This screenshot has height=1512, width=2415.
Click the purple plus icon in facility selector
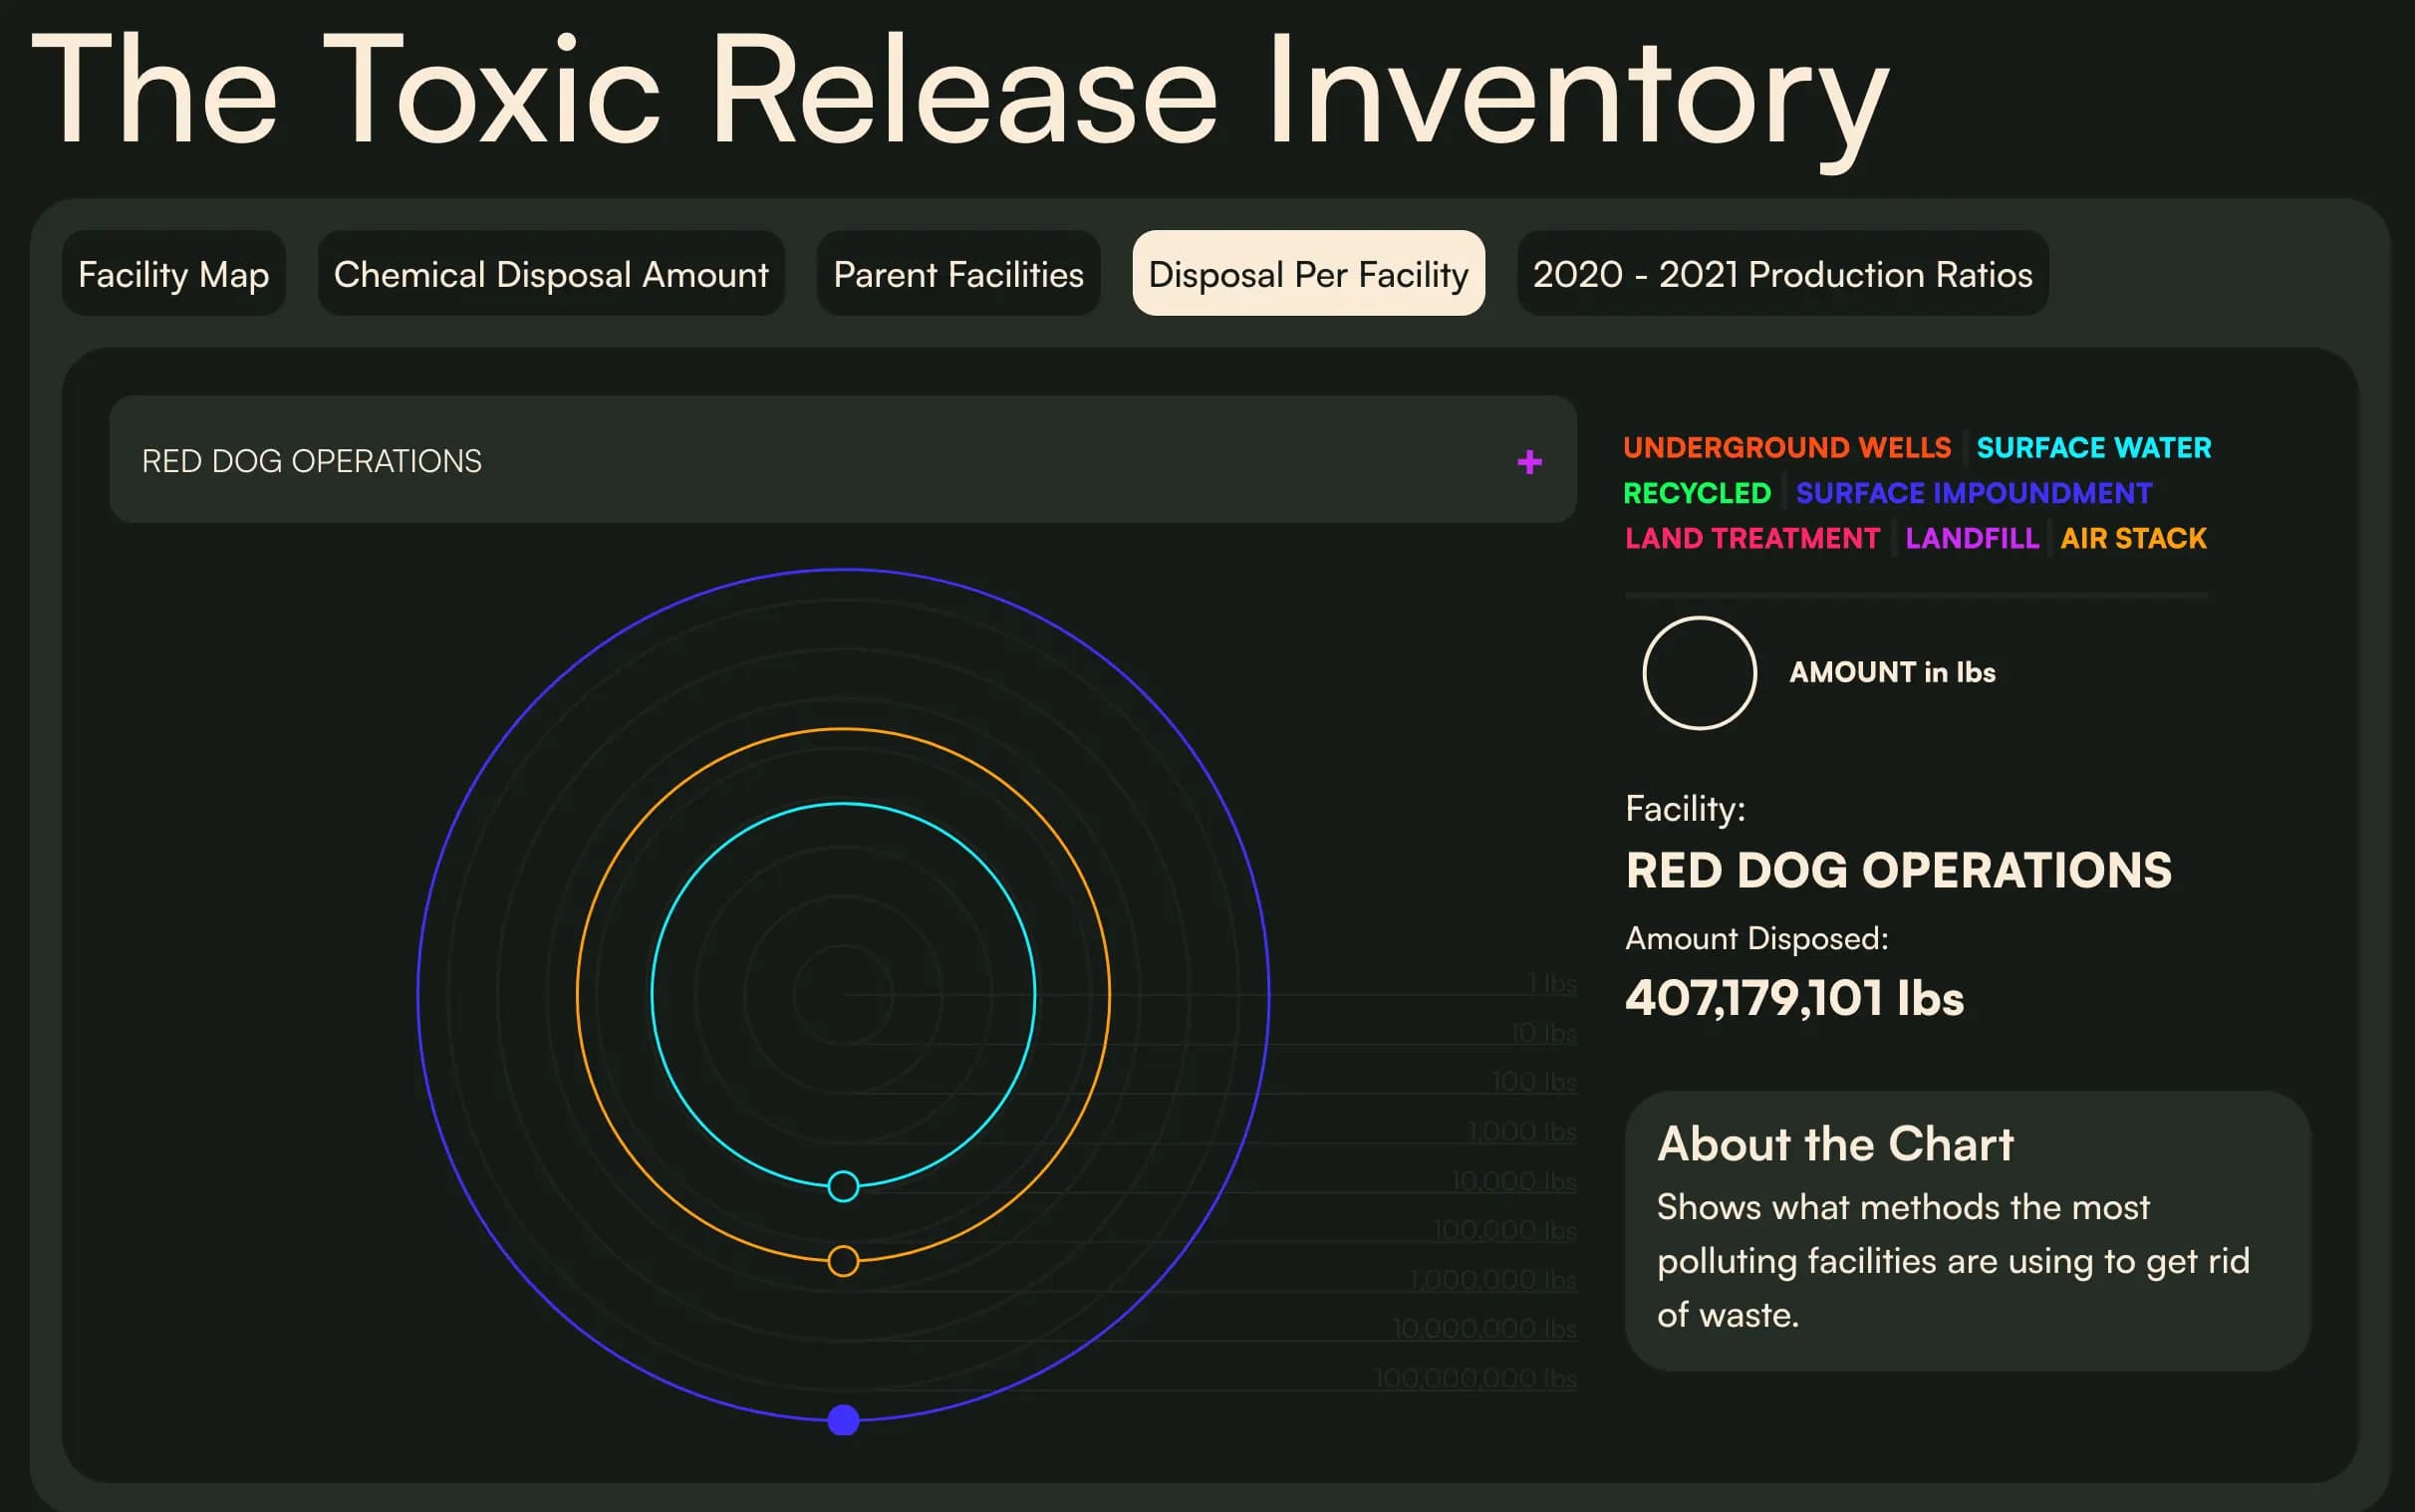(x=1529, y=462)
